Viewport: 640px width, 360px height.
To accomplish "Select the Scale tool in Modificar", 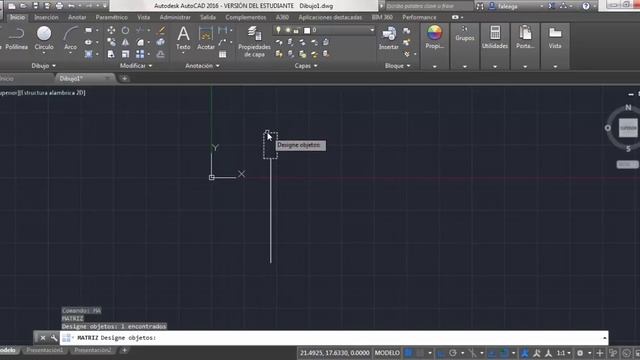I will click(x=125, y=54).
